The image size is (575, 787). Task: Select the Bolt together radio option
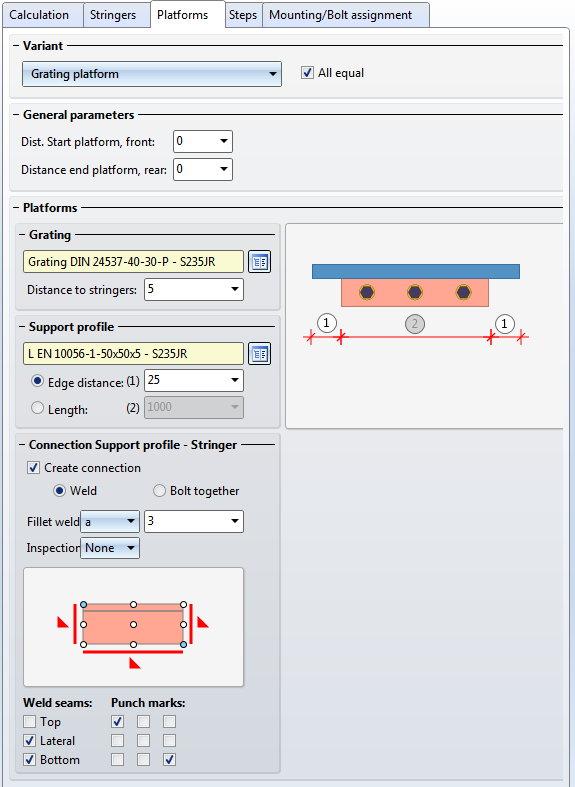[x=159, y=491]
